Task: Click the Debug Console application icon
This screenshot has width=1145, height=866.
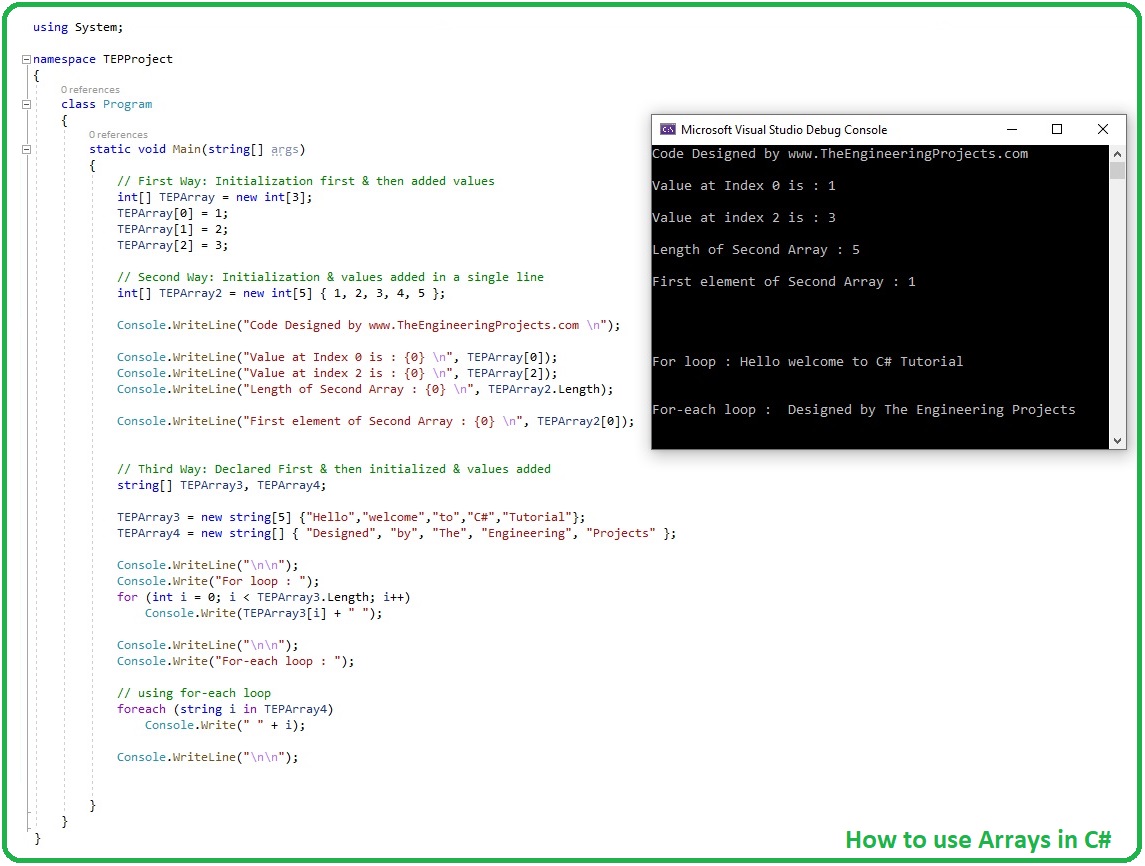Action: click(x=668, y=129)
